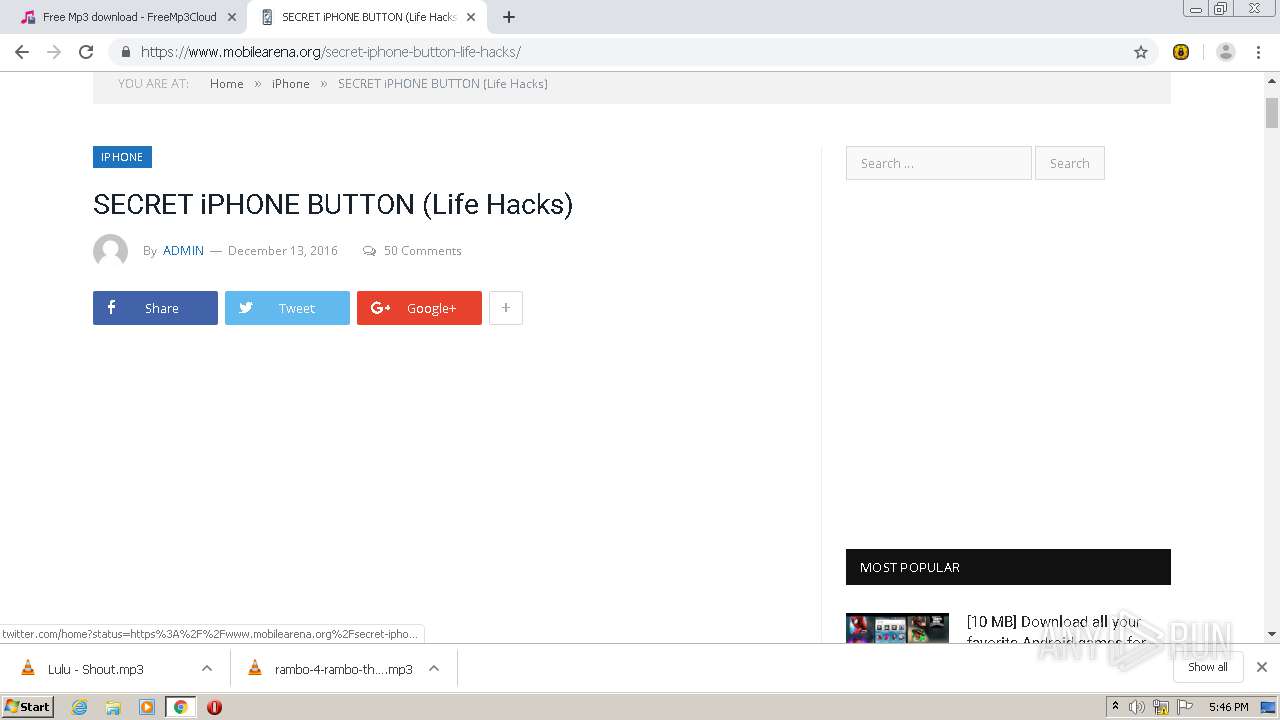Click the December 13, 2016 date
Screen dimensions: 1280x720
pyautogui.click(x=283, y=251)
